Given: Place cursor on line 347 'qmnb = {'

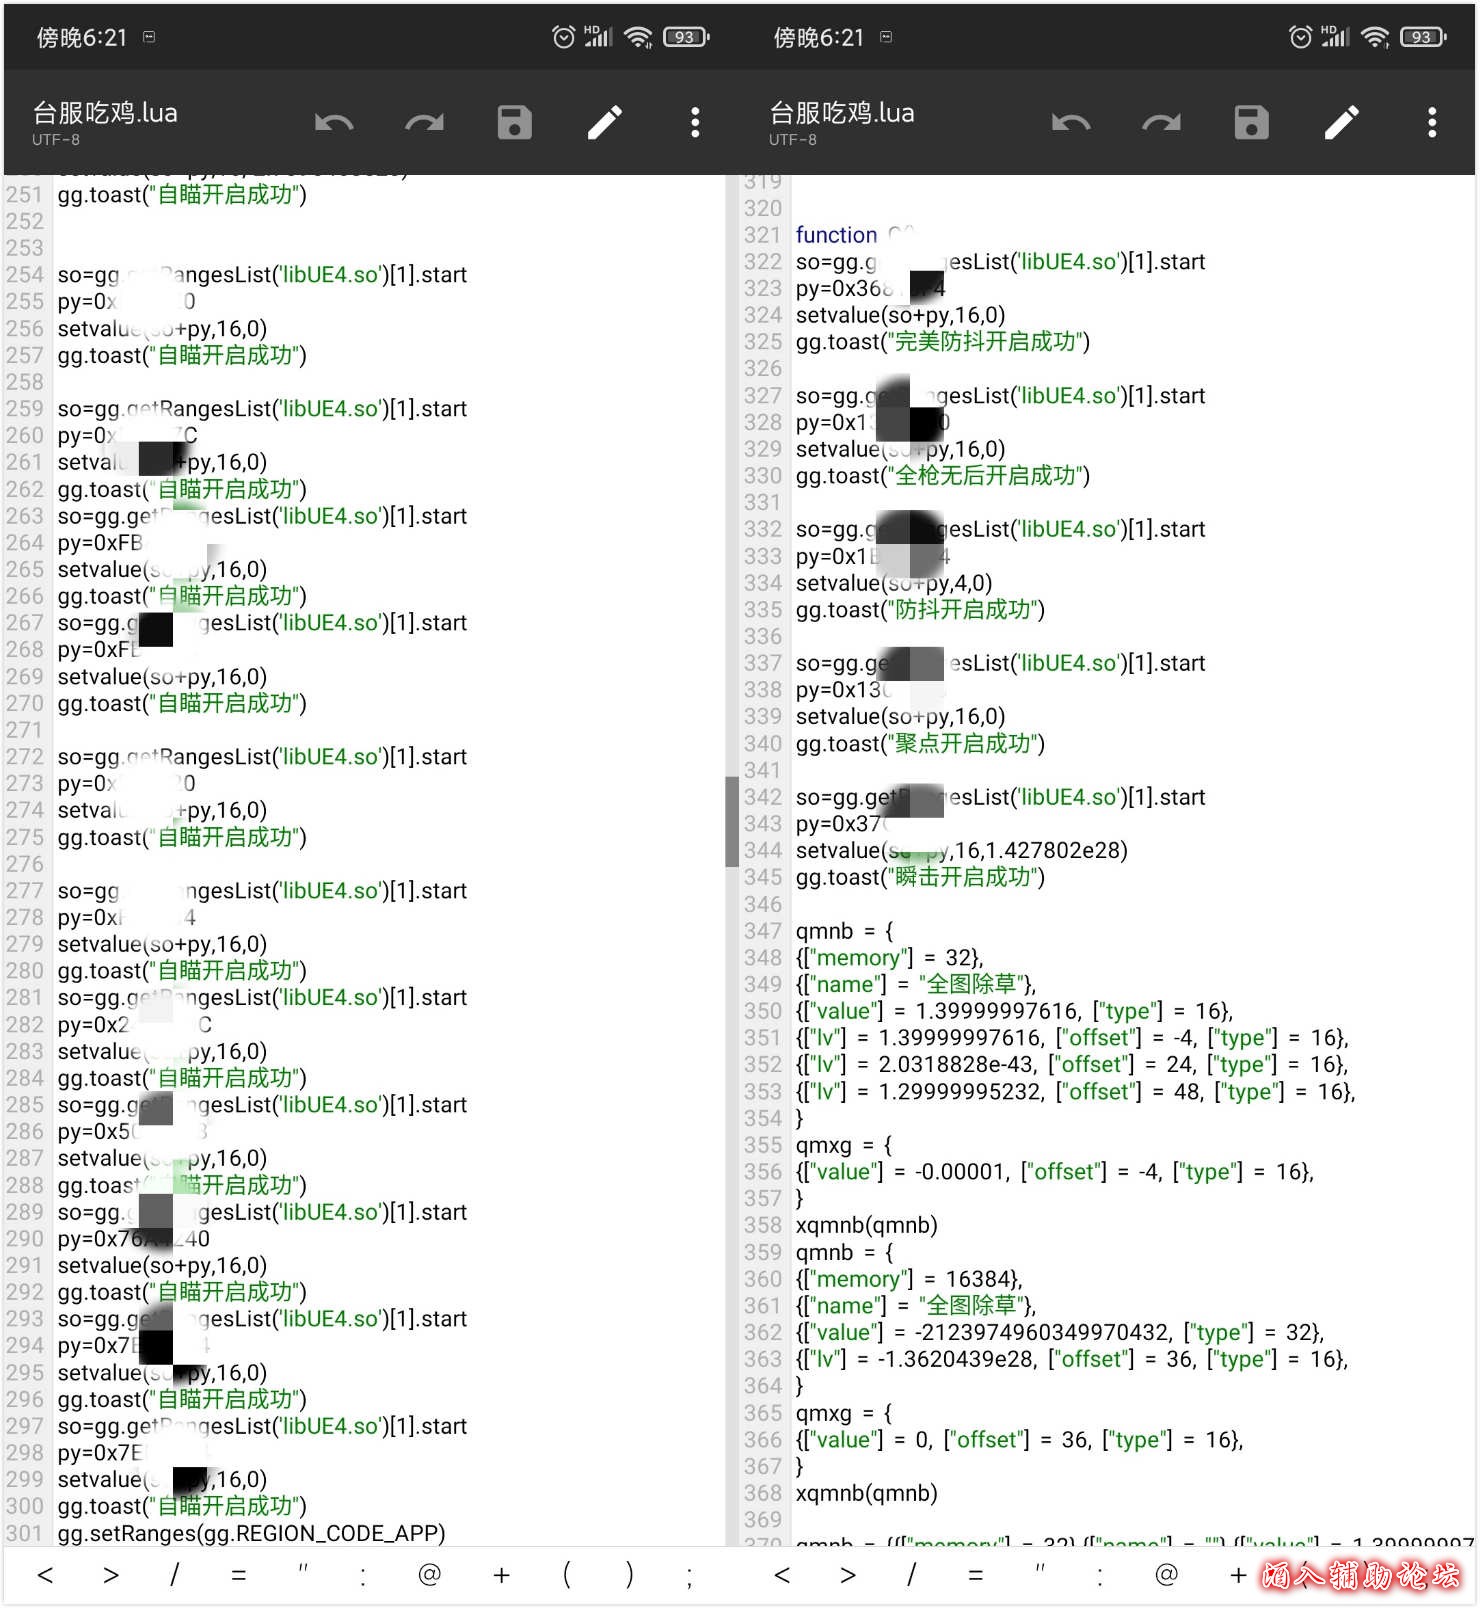Looking at the screenshot, I should pos(845,931).
